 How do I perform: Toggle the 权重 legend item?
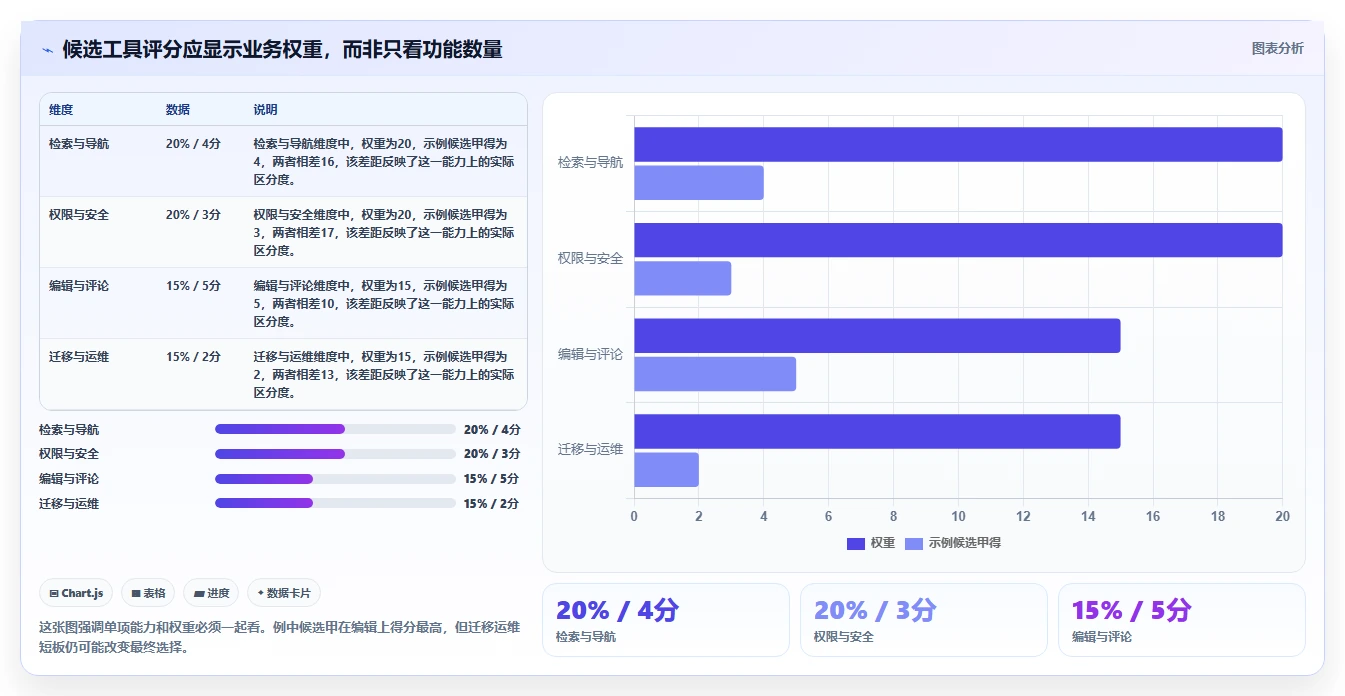coord(871,543)
